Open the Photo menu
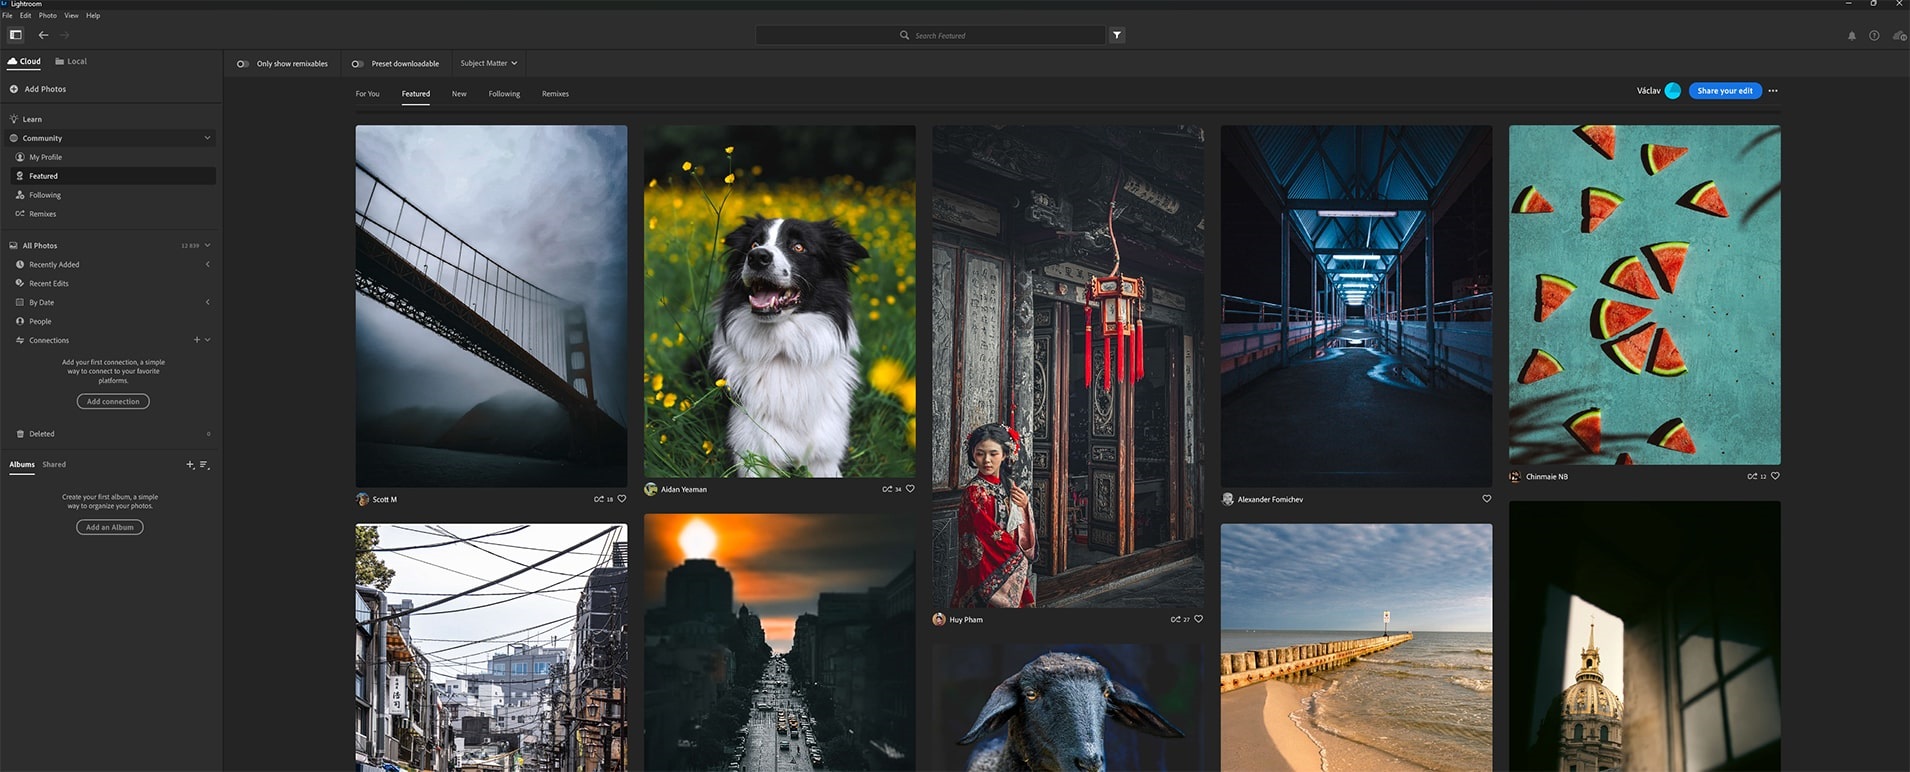This screenshot has width=1910, height=772. (48, 16)
